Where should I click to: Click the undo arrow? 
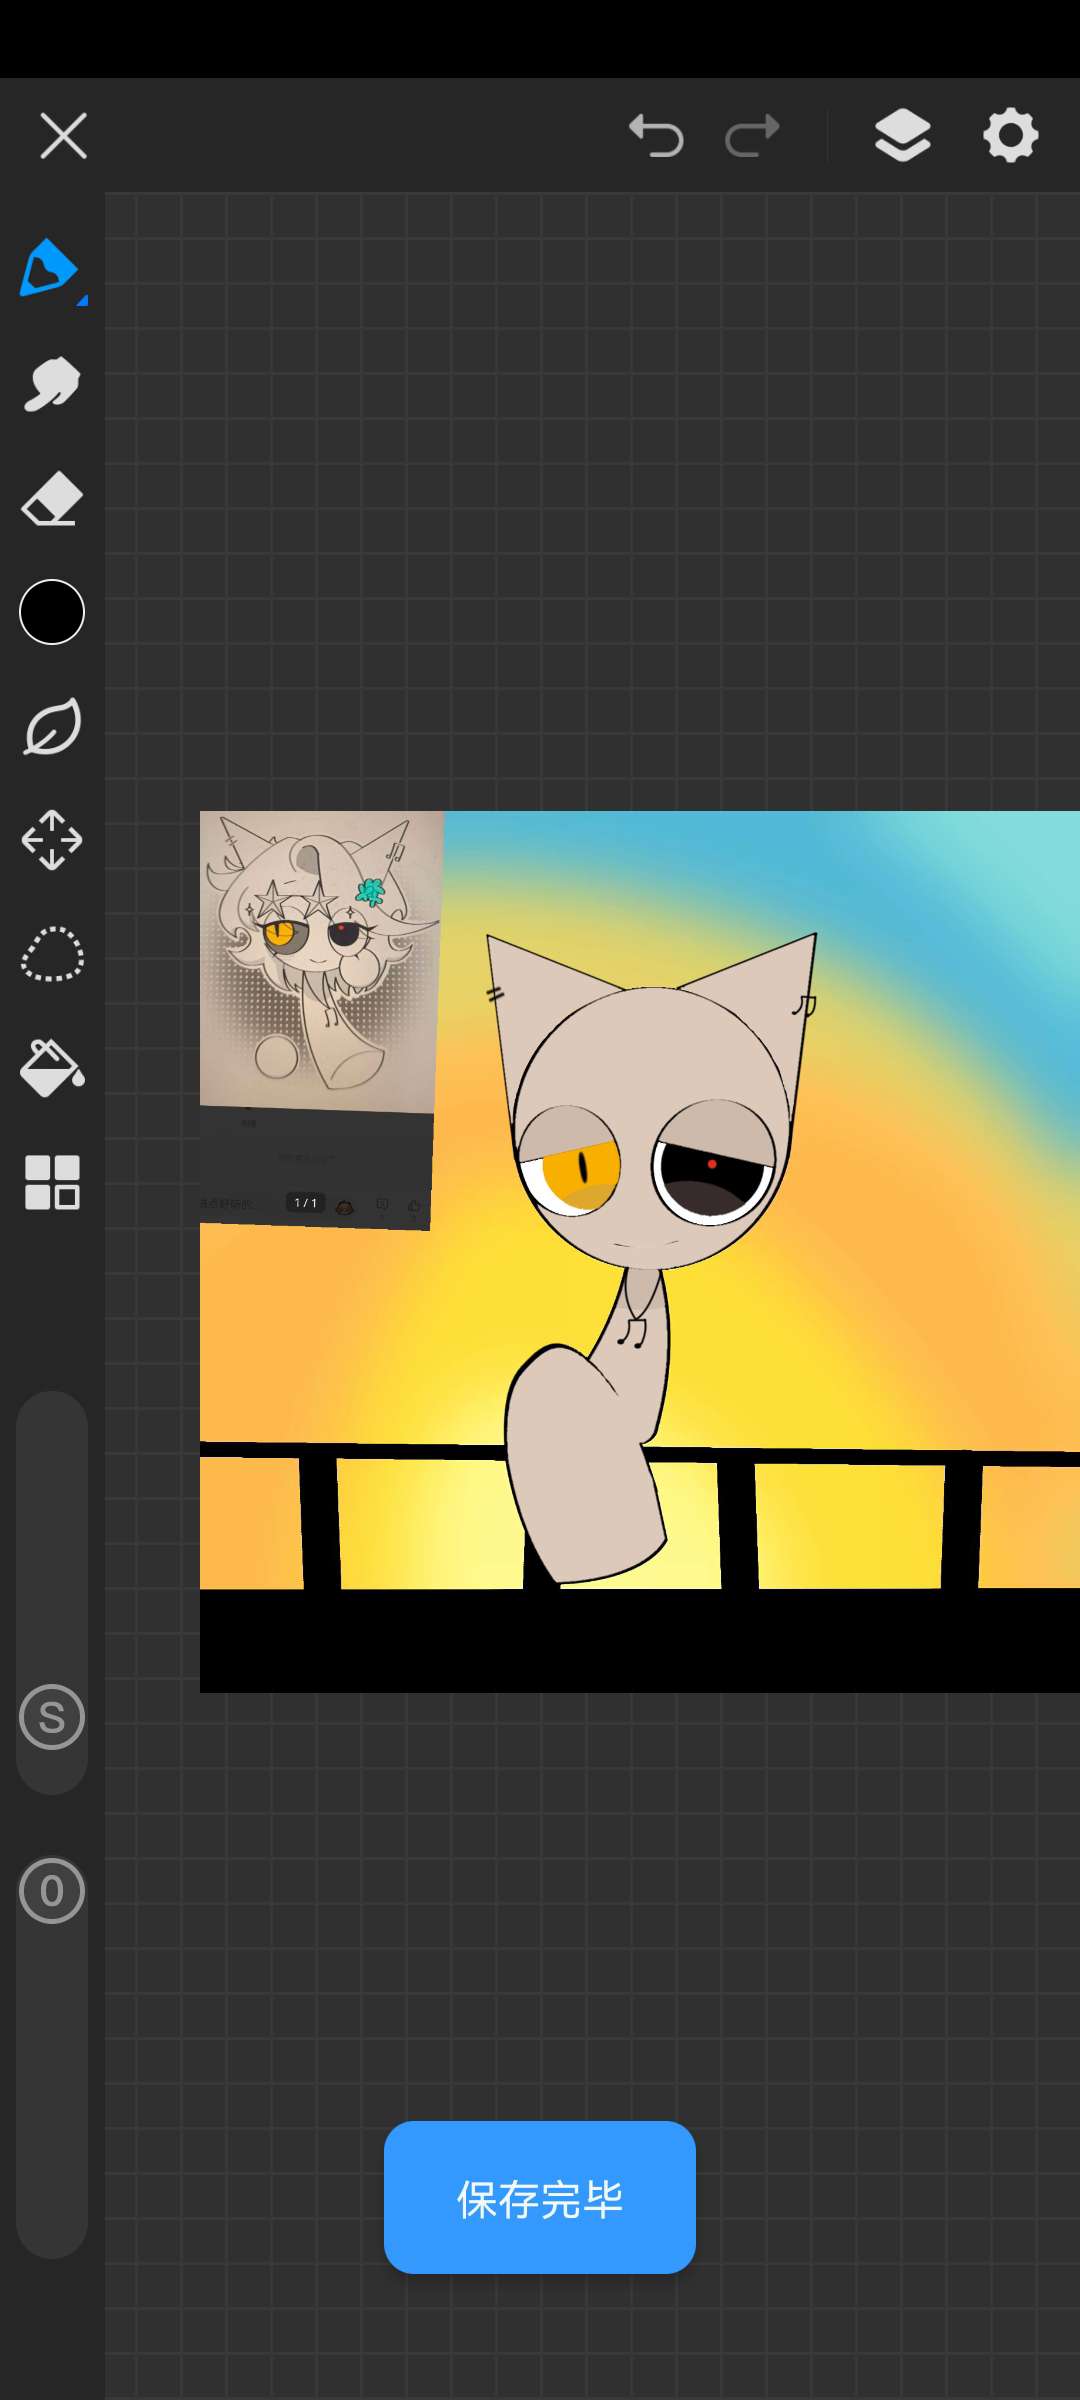click(x=656, y=136)
